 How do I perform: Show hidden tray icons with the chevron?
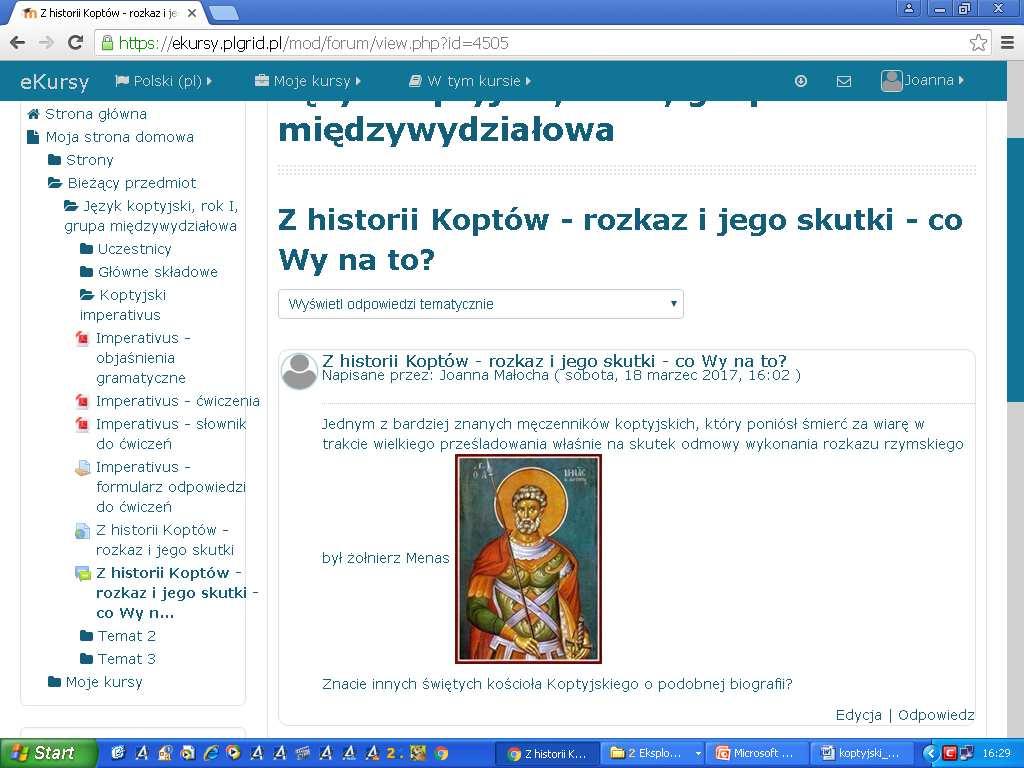[x=931, y=753]
